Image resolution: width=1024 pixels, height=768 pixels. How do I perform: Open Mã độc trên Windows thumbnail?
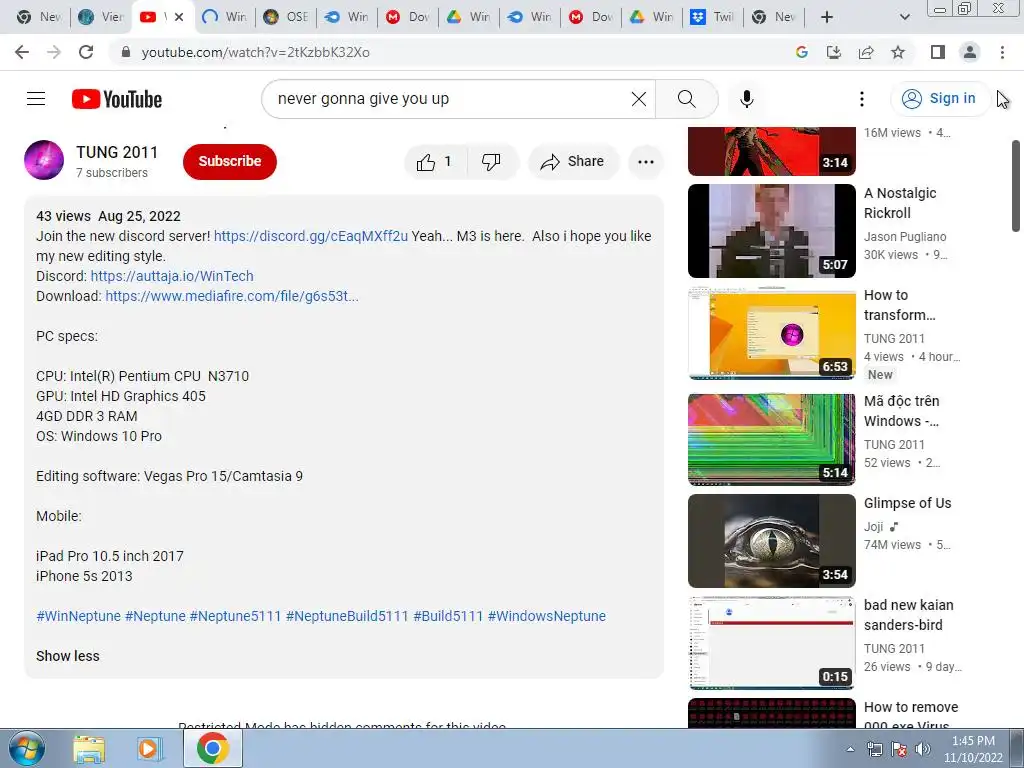[x=771, y=439]
